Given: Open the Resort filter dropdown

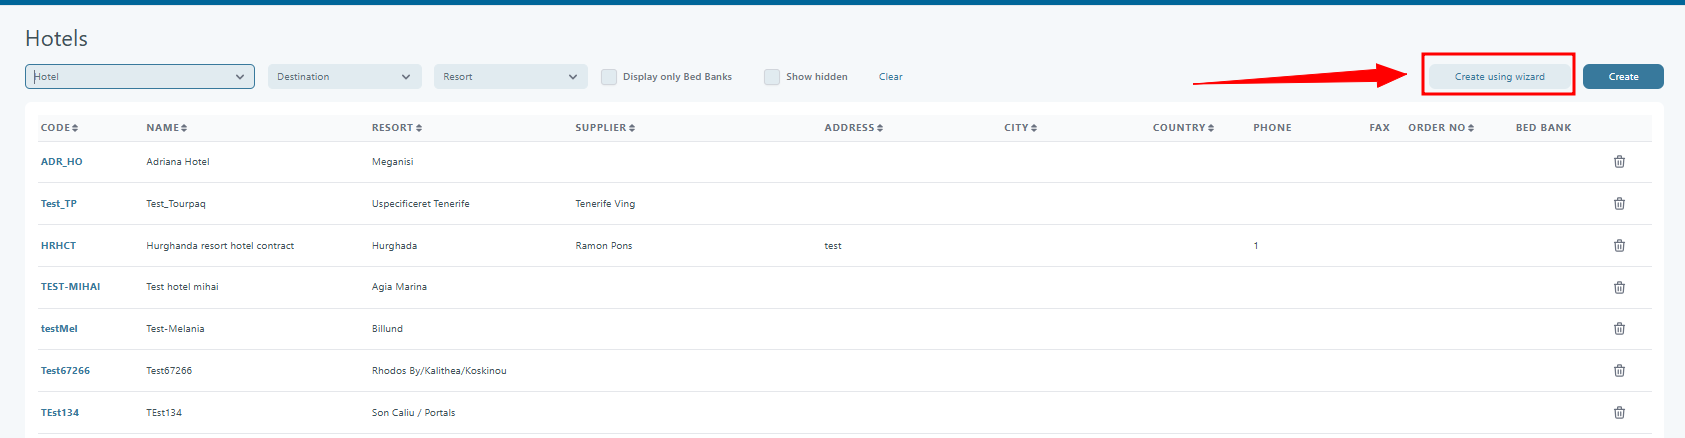Looking at the screenshot, I should 510,77.
